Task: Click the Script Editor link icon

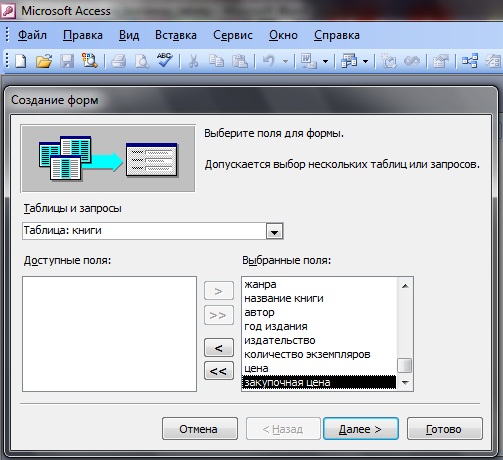Action: point(412,61)
